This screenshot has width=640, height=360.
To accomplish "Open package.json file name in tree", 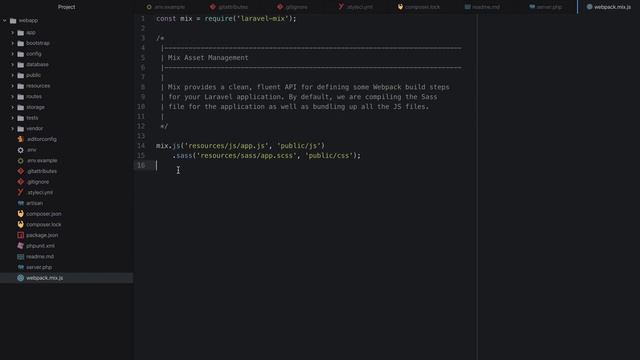I will coord(42,235).
